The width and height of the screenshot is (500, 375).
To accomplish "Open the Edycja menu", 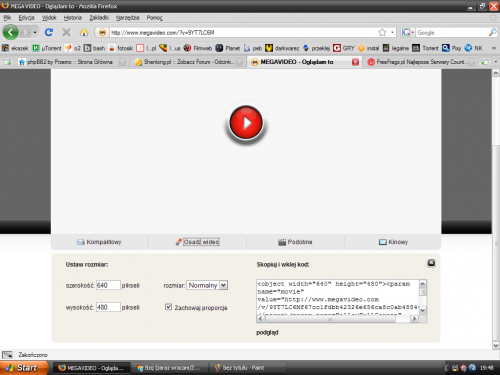I will coord(26,18).
